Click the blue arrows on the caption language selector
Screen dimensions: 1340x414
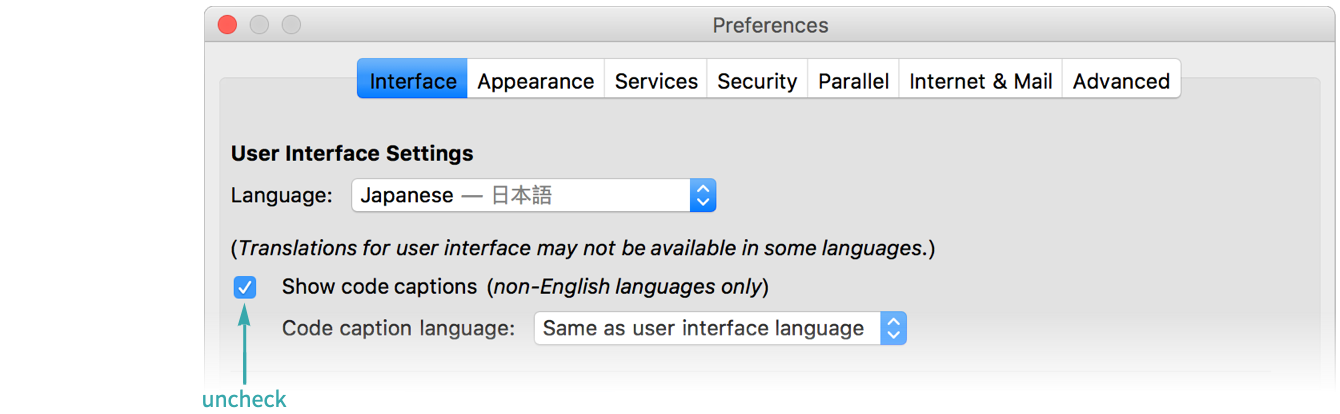tap(894, 328)
